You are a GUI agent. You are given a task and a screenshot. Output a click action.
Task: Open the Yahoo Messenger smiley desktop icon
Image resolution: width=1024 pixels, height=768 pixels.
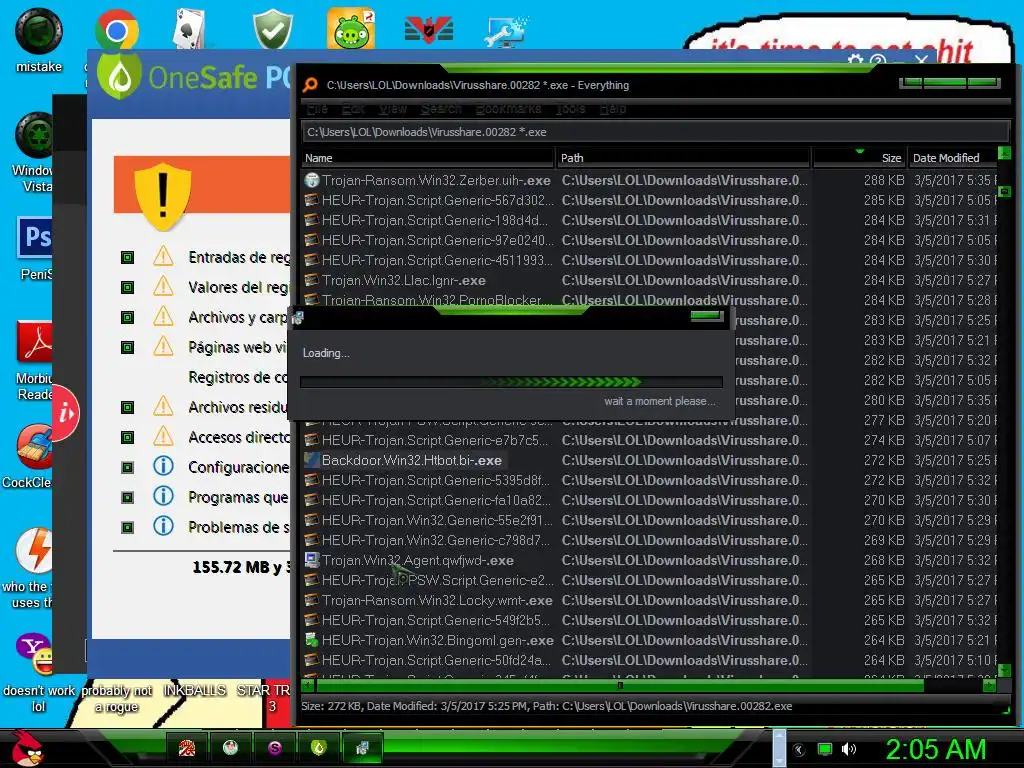pyautogui.click(x=35, y=654)
